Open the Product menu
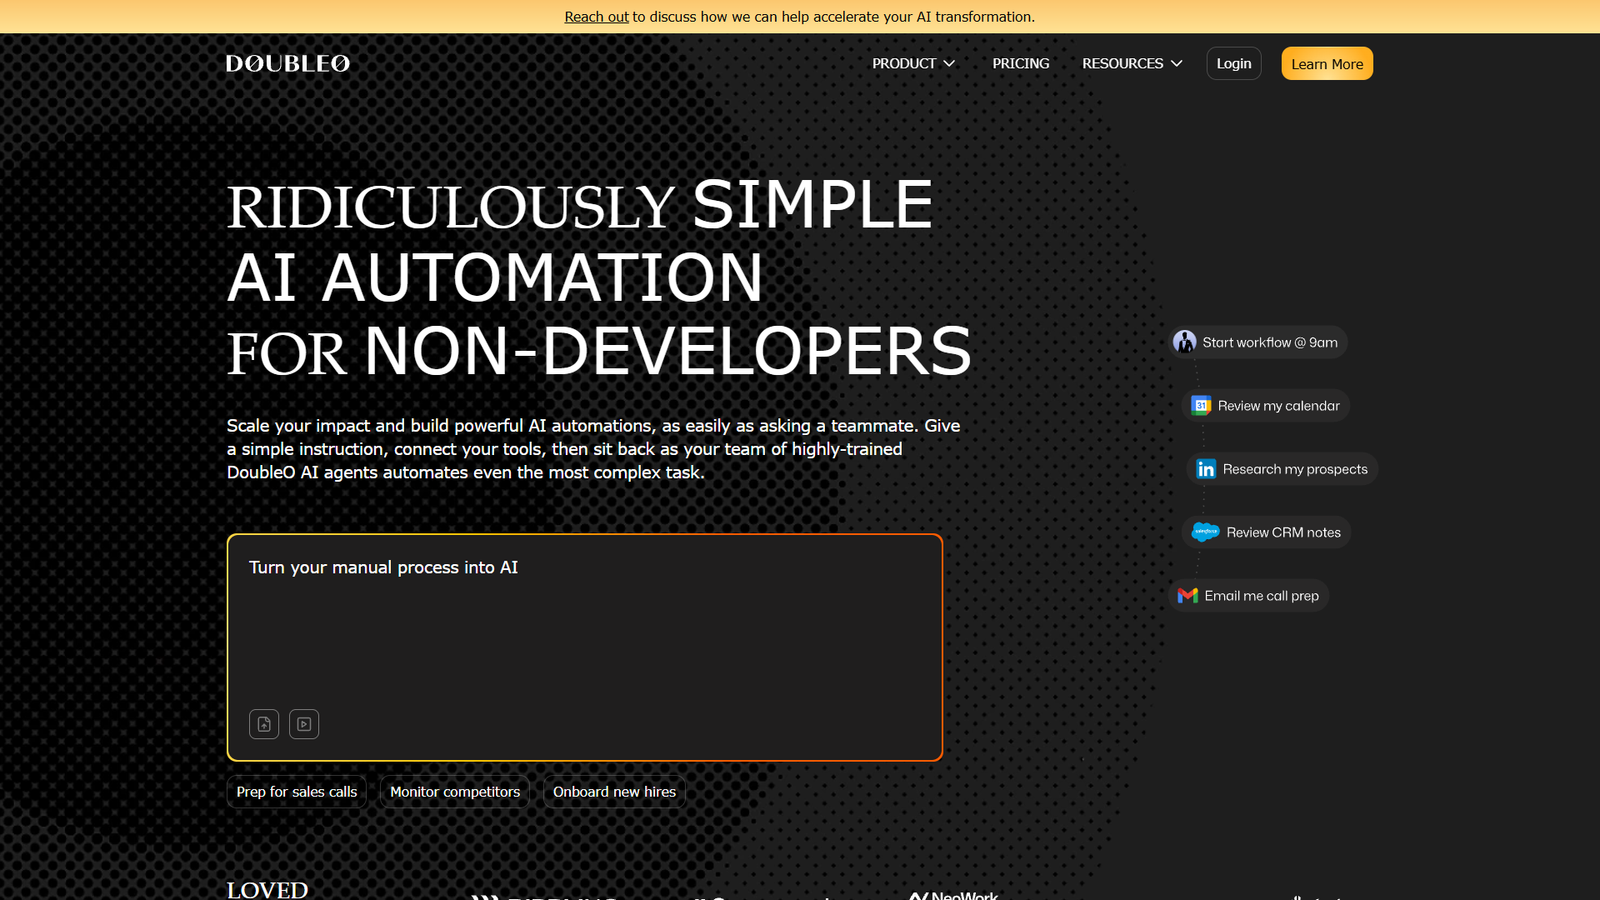Image resolution: width=1600 pixels, height=900 pixels. (x=914, y=63)
